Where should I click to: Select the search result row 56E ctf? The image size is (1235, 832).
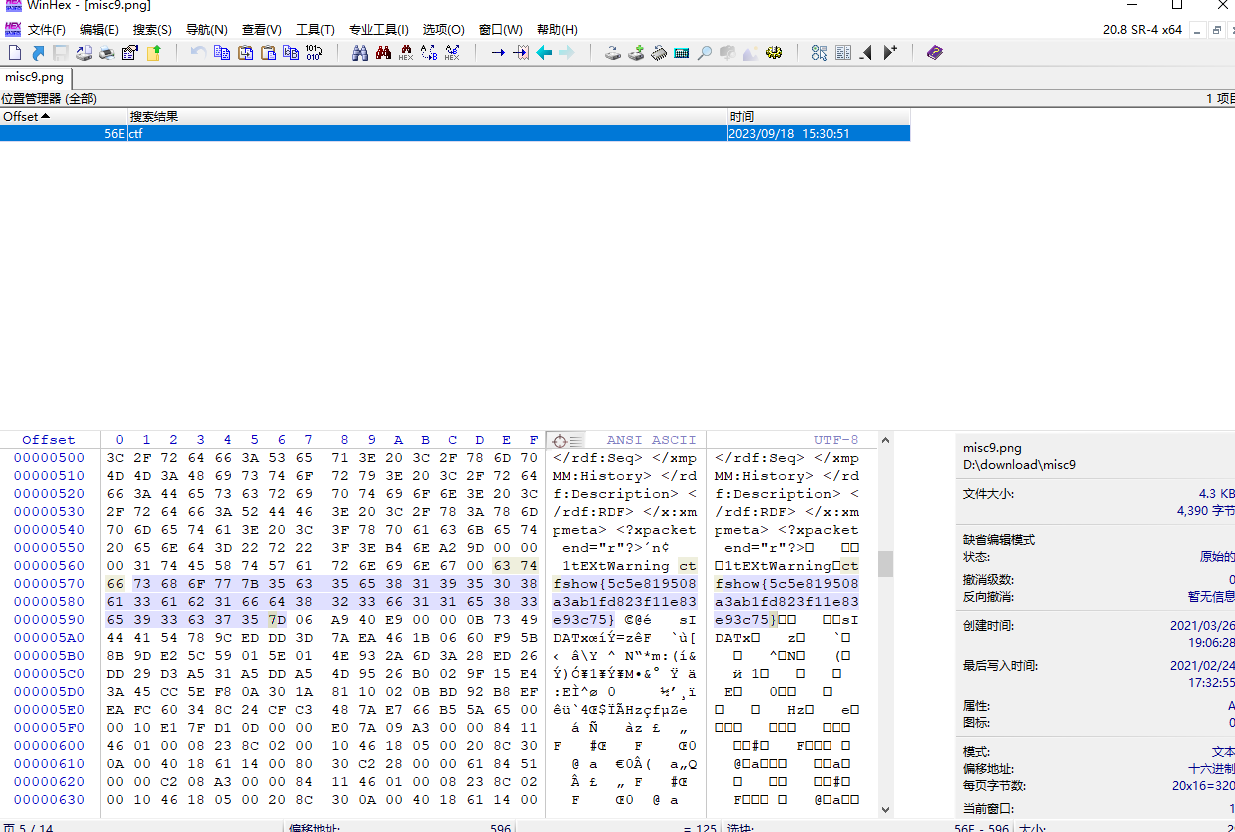coord(455,133)
